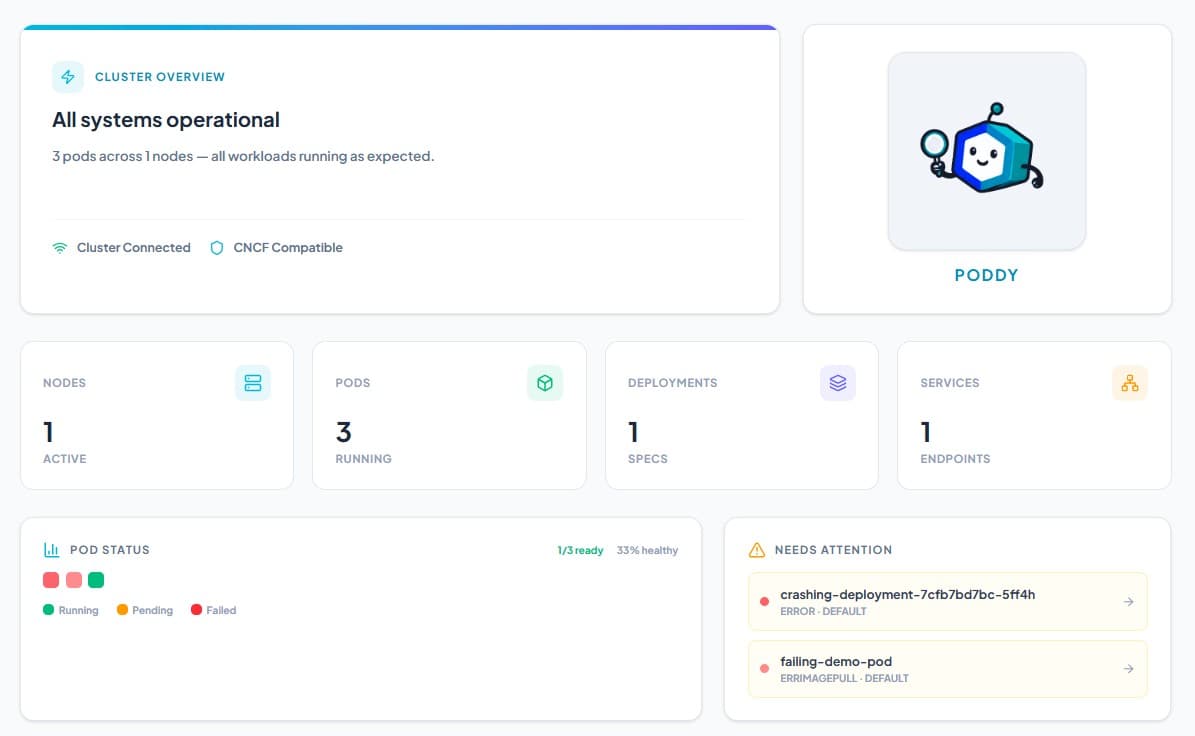Click the SPECS caption on Deployments card

point(648,459)
